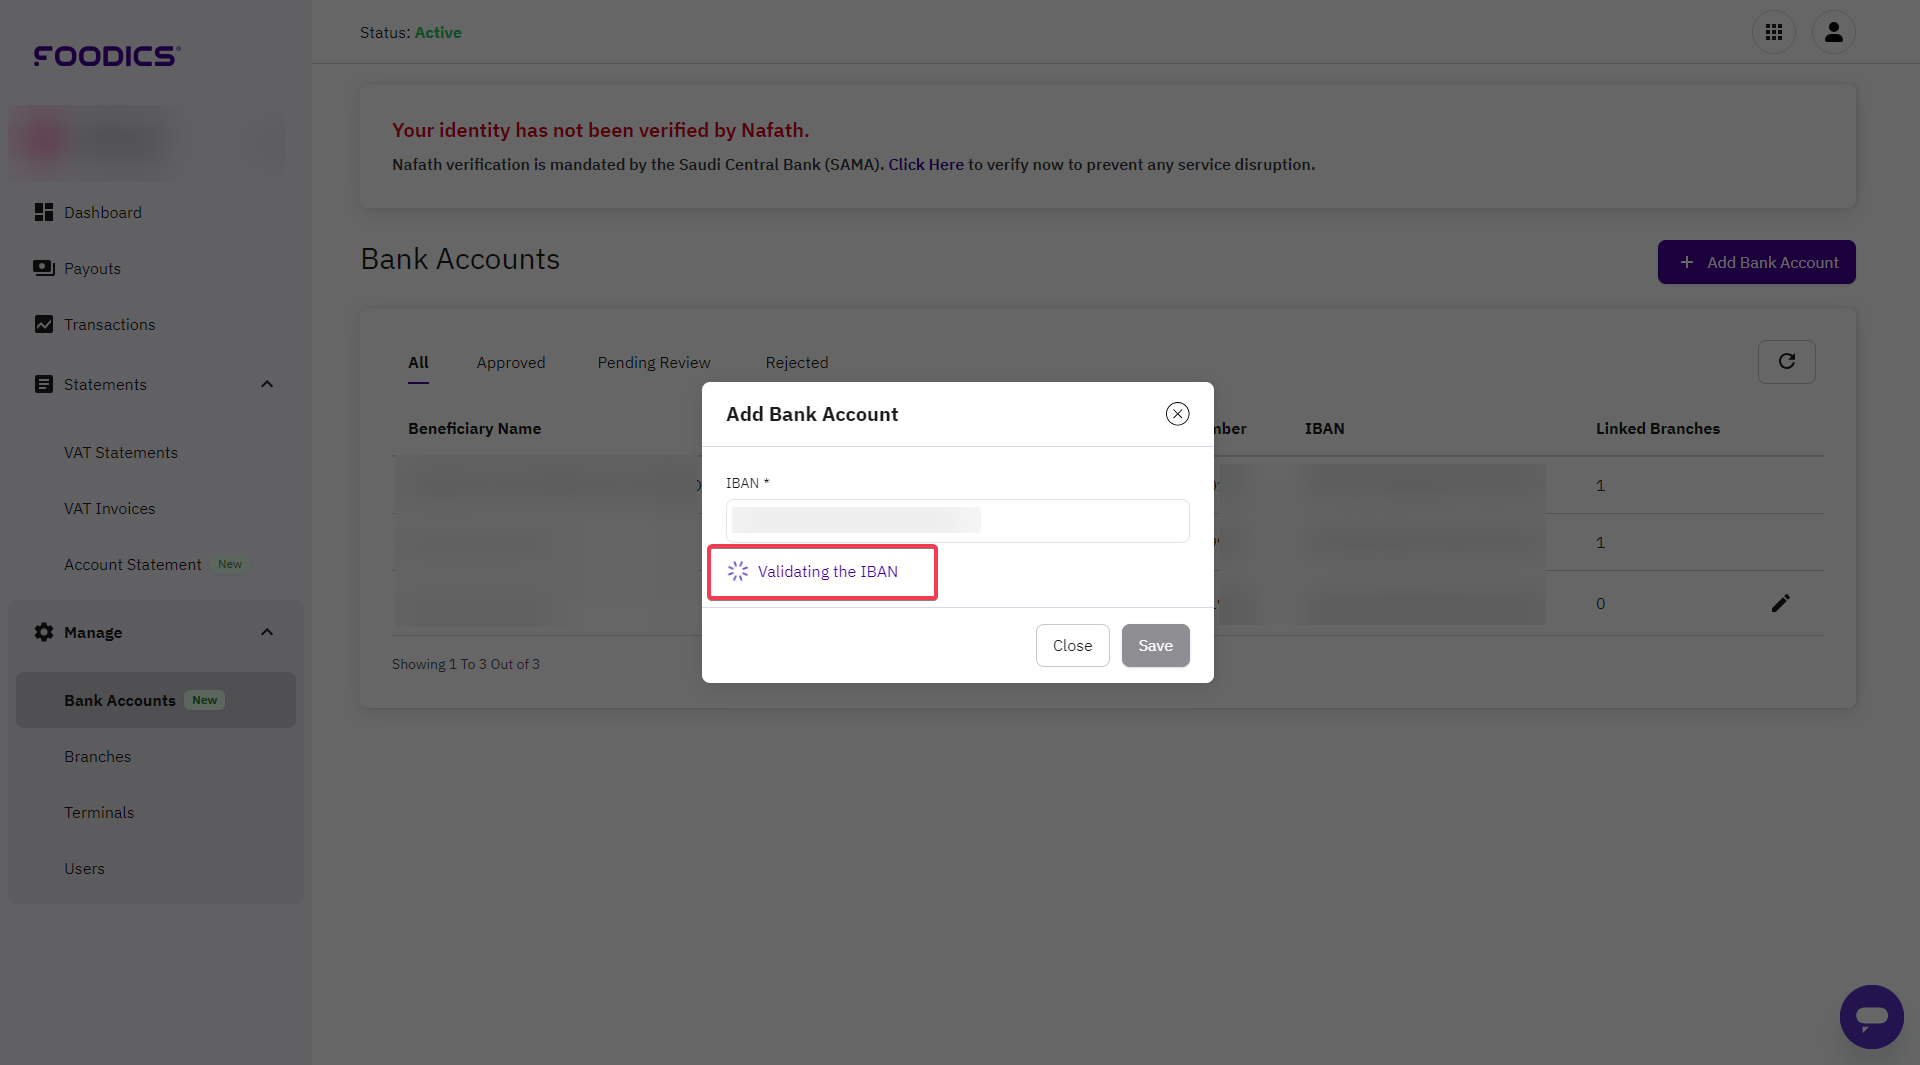Open the Manage settings section
Image resolution: width=1920 pixels, height=1065 pixels.
click(x=92, y=632)
